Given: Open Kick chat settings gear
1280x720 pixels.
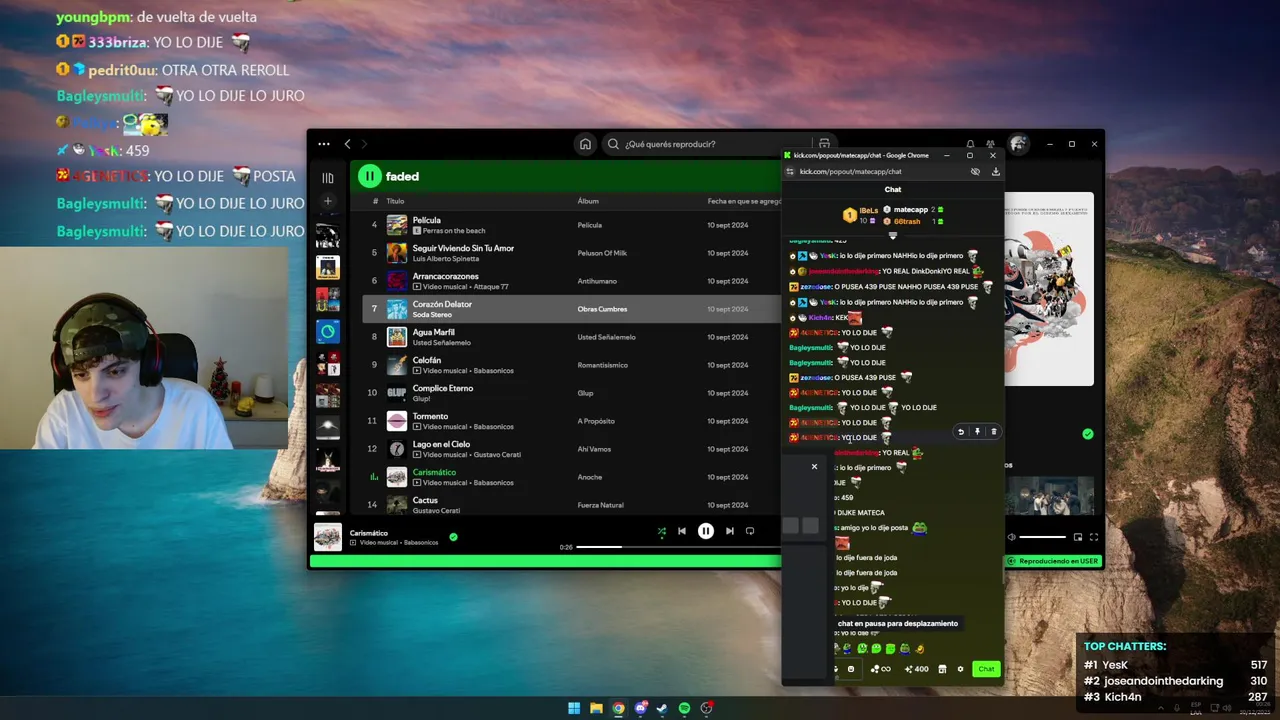Looking at the screenshot, I should (x=960, y=669).
